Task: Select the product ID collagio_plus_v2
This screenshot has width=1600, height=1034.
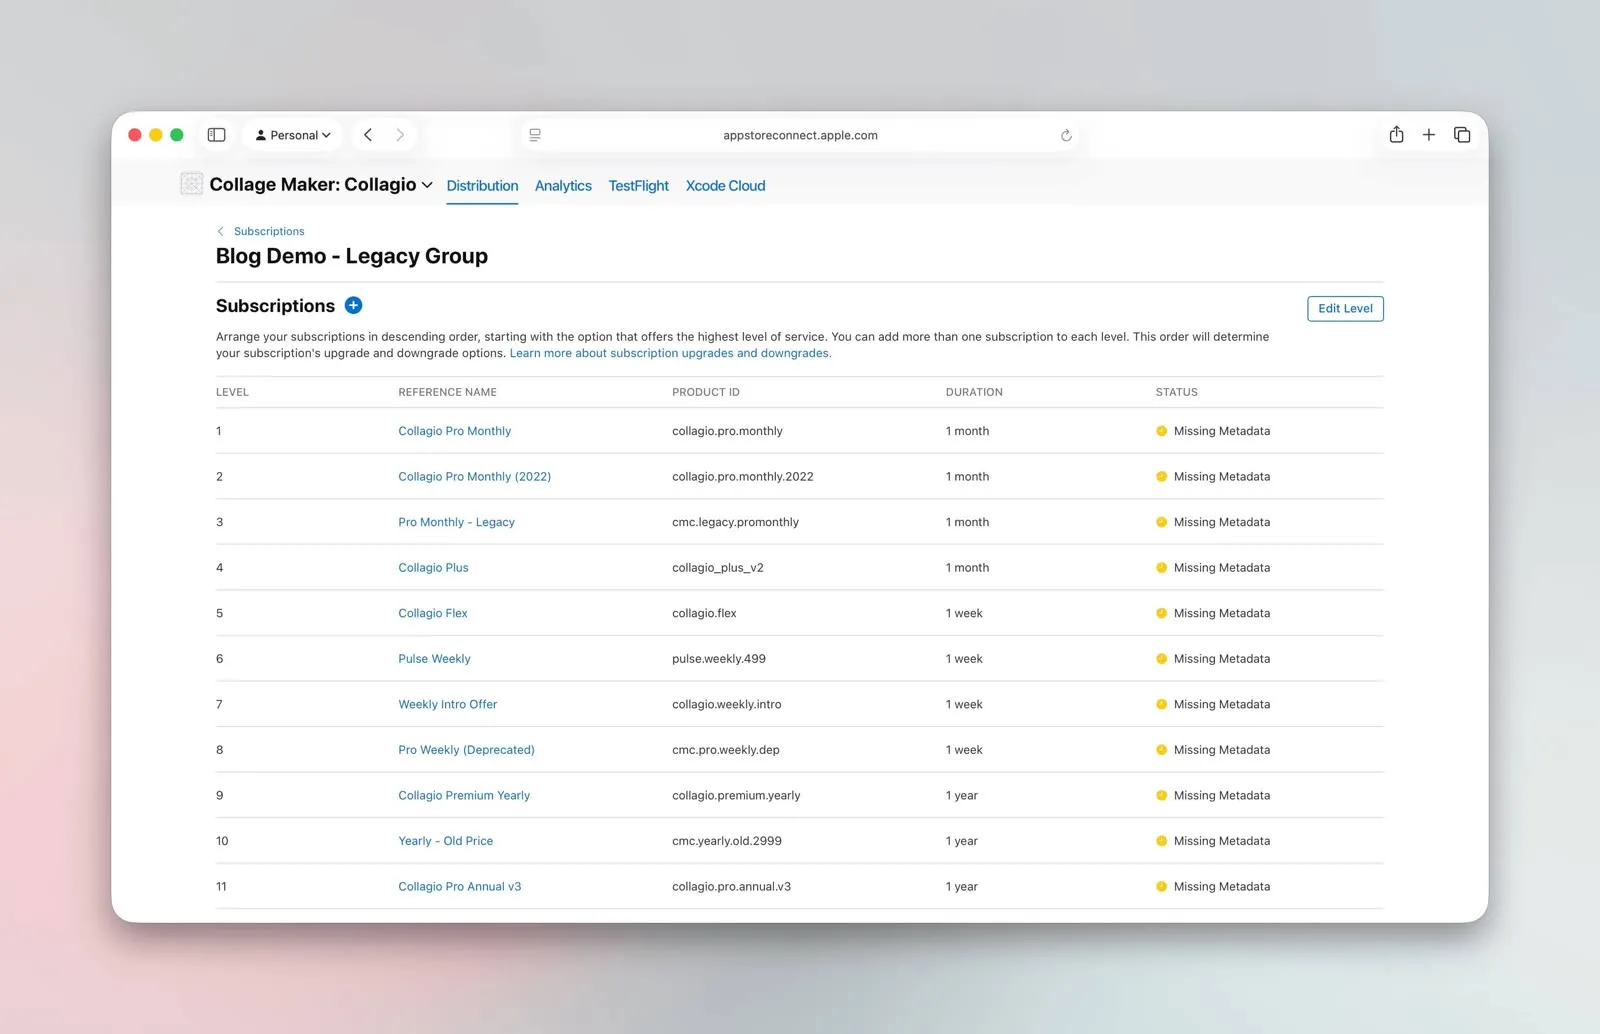Action: pyautogui.click(x=717, y=568)
